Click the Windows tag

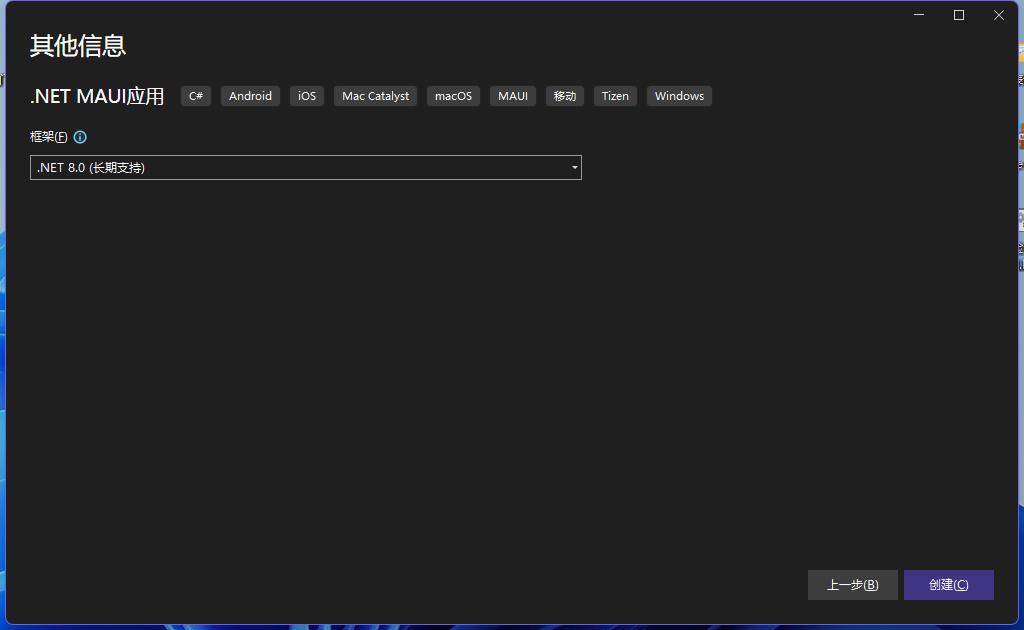(679, 96)
